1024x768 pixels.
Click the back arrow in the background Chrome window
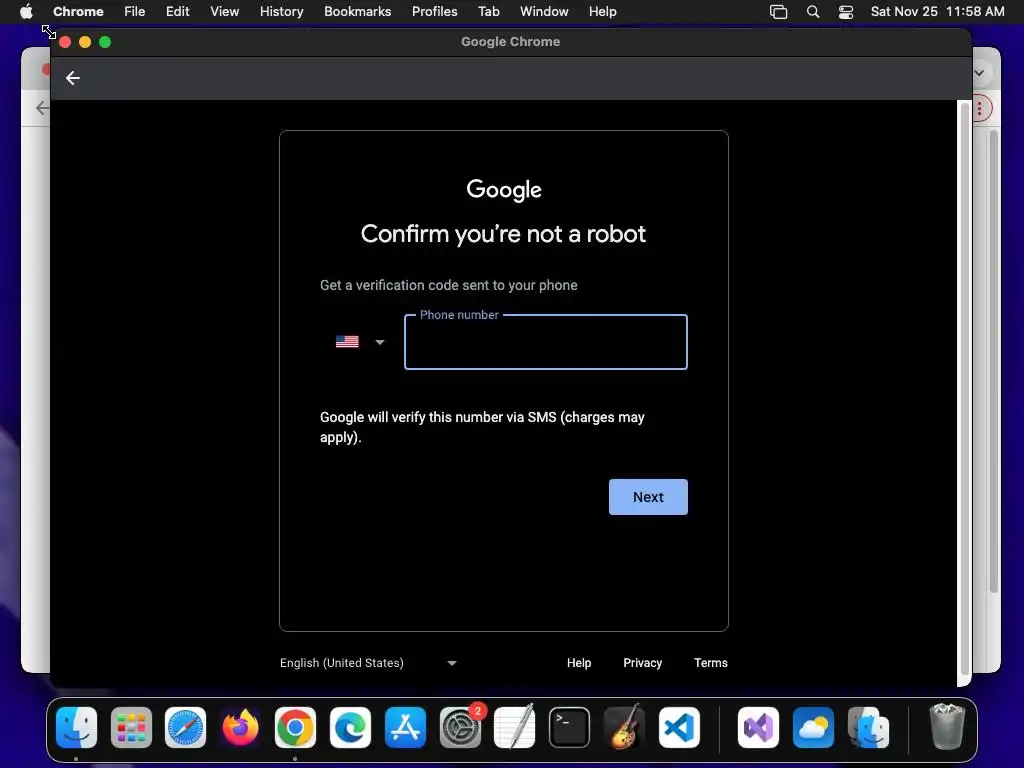coord(42,108)
